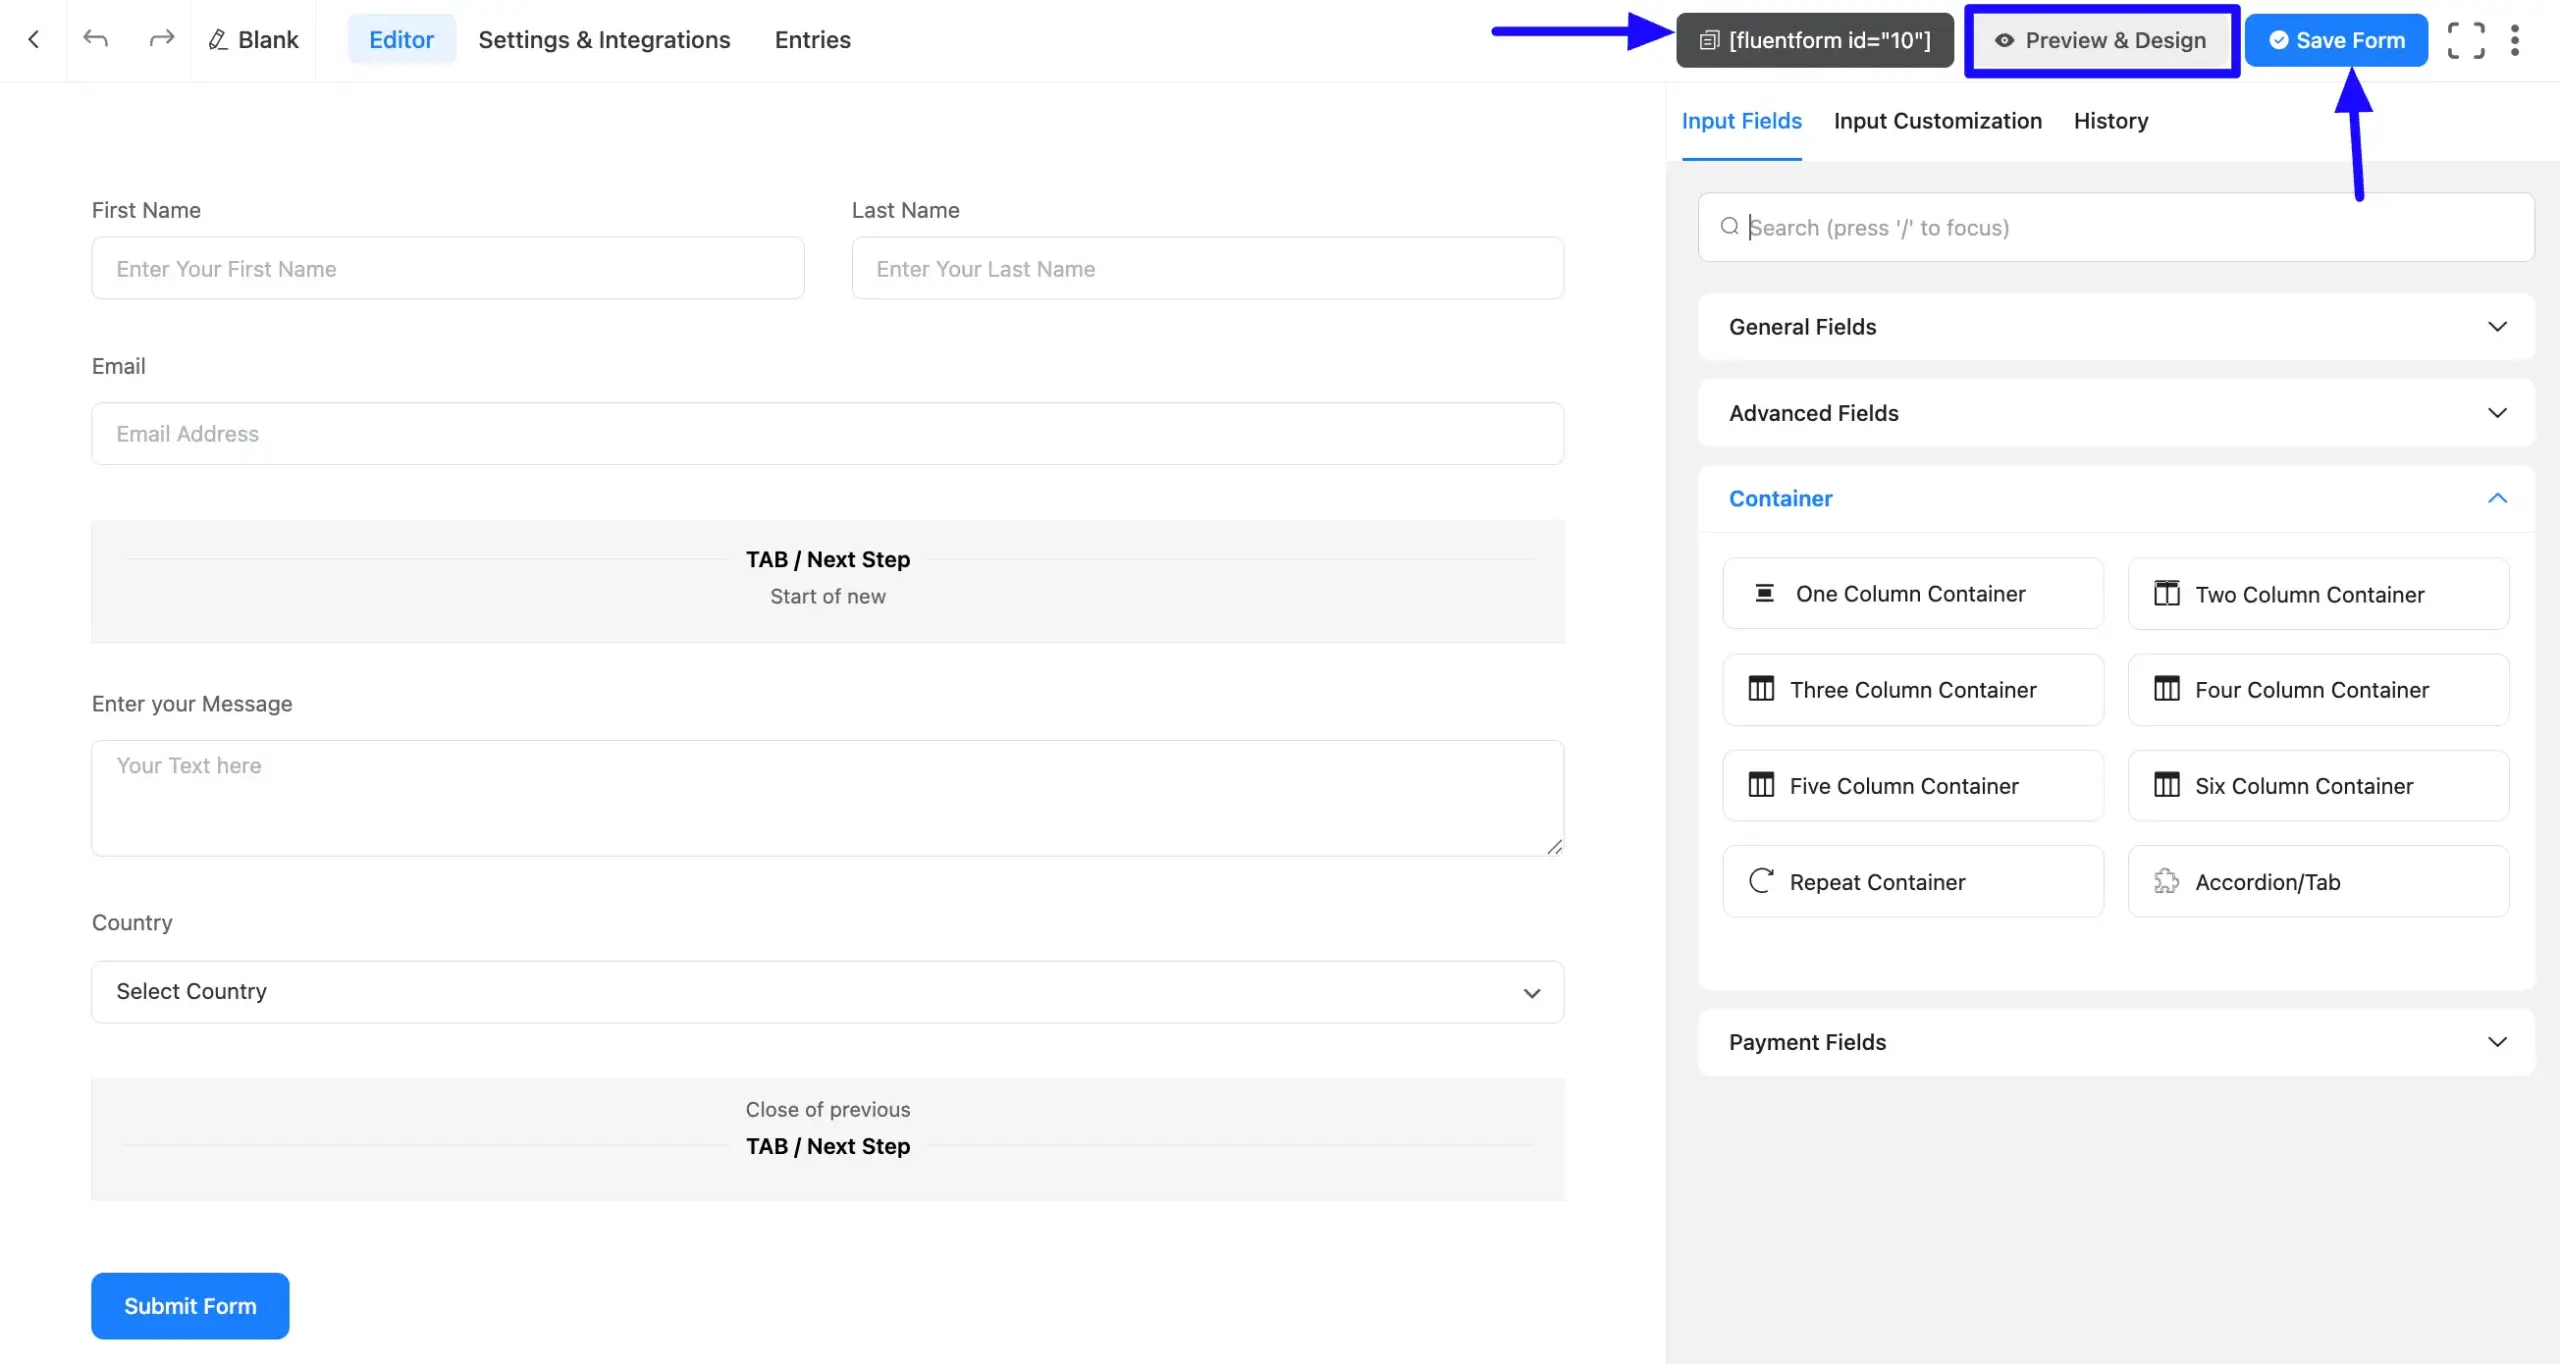Click the edit pencil next to Blank

(217, 40)
